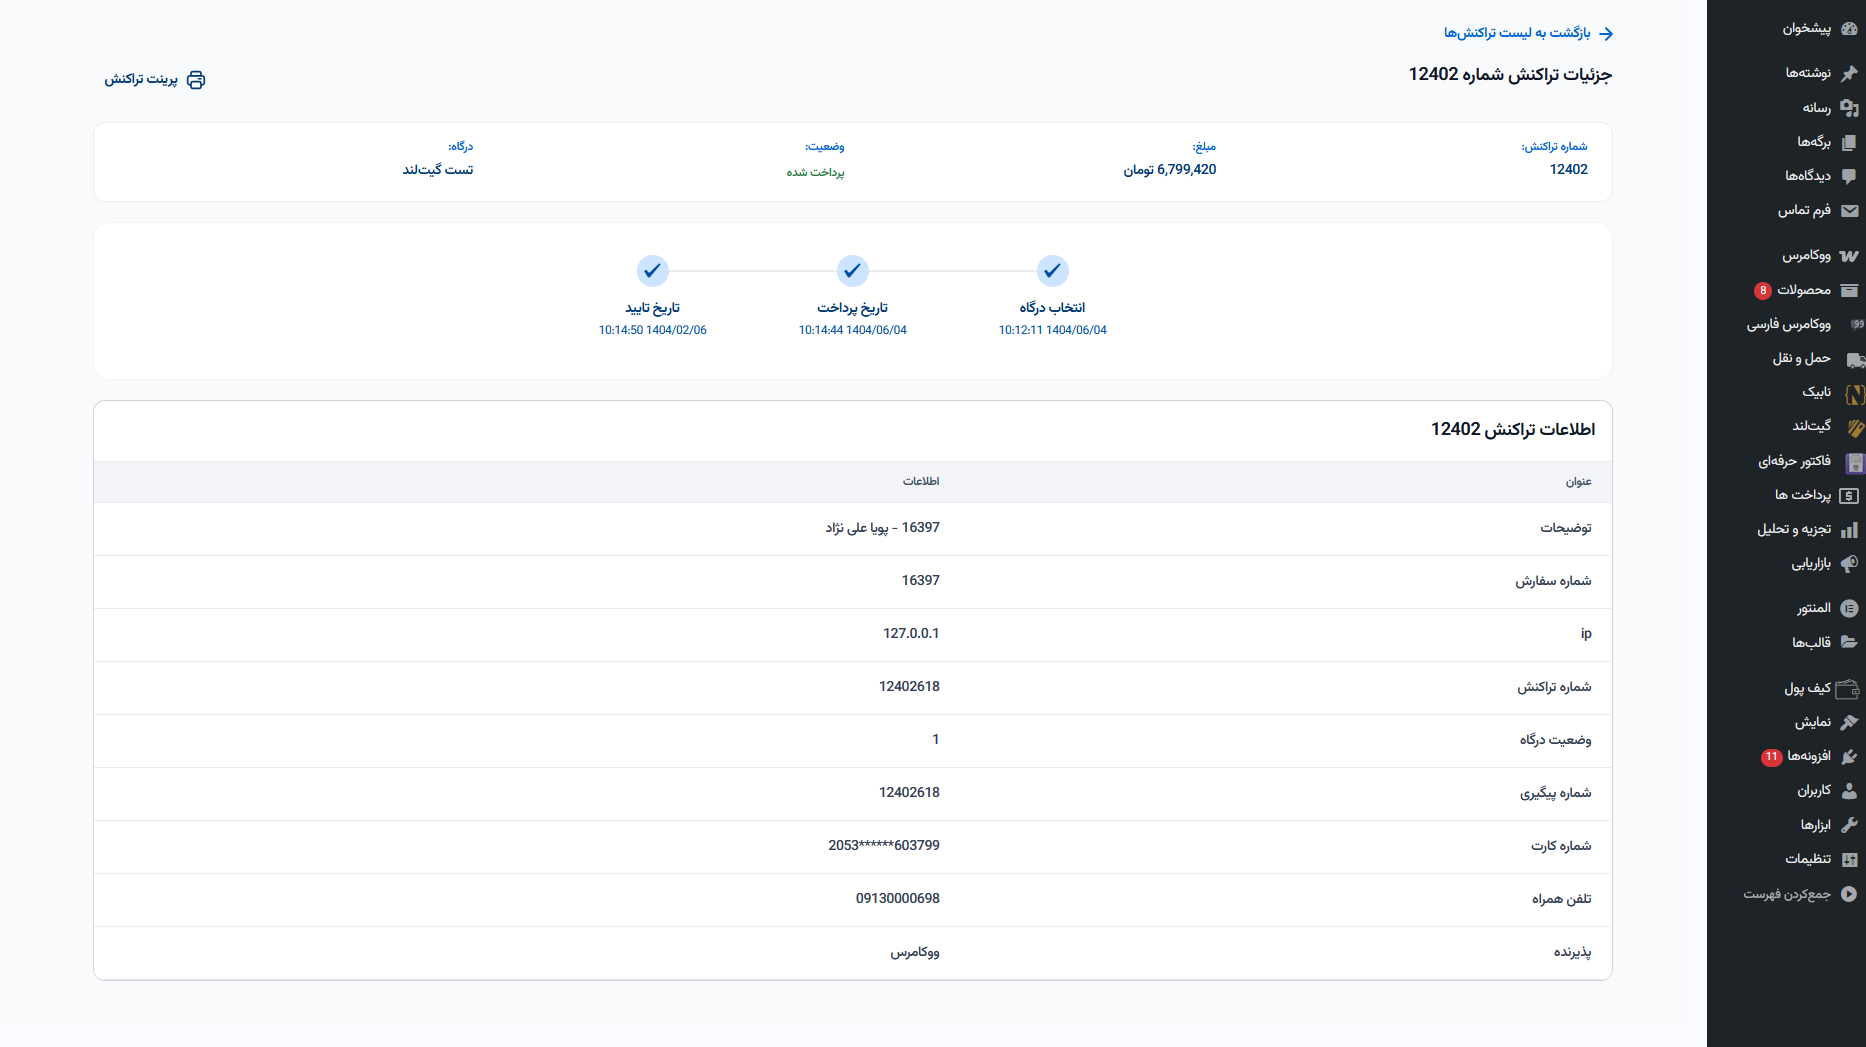The image size is (1866, 1047).
Task: Open the Wallet (کیف پول) icon
Action: [1848, 689]
